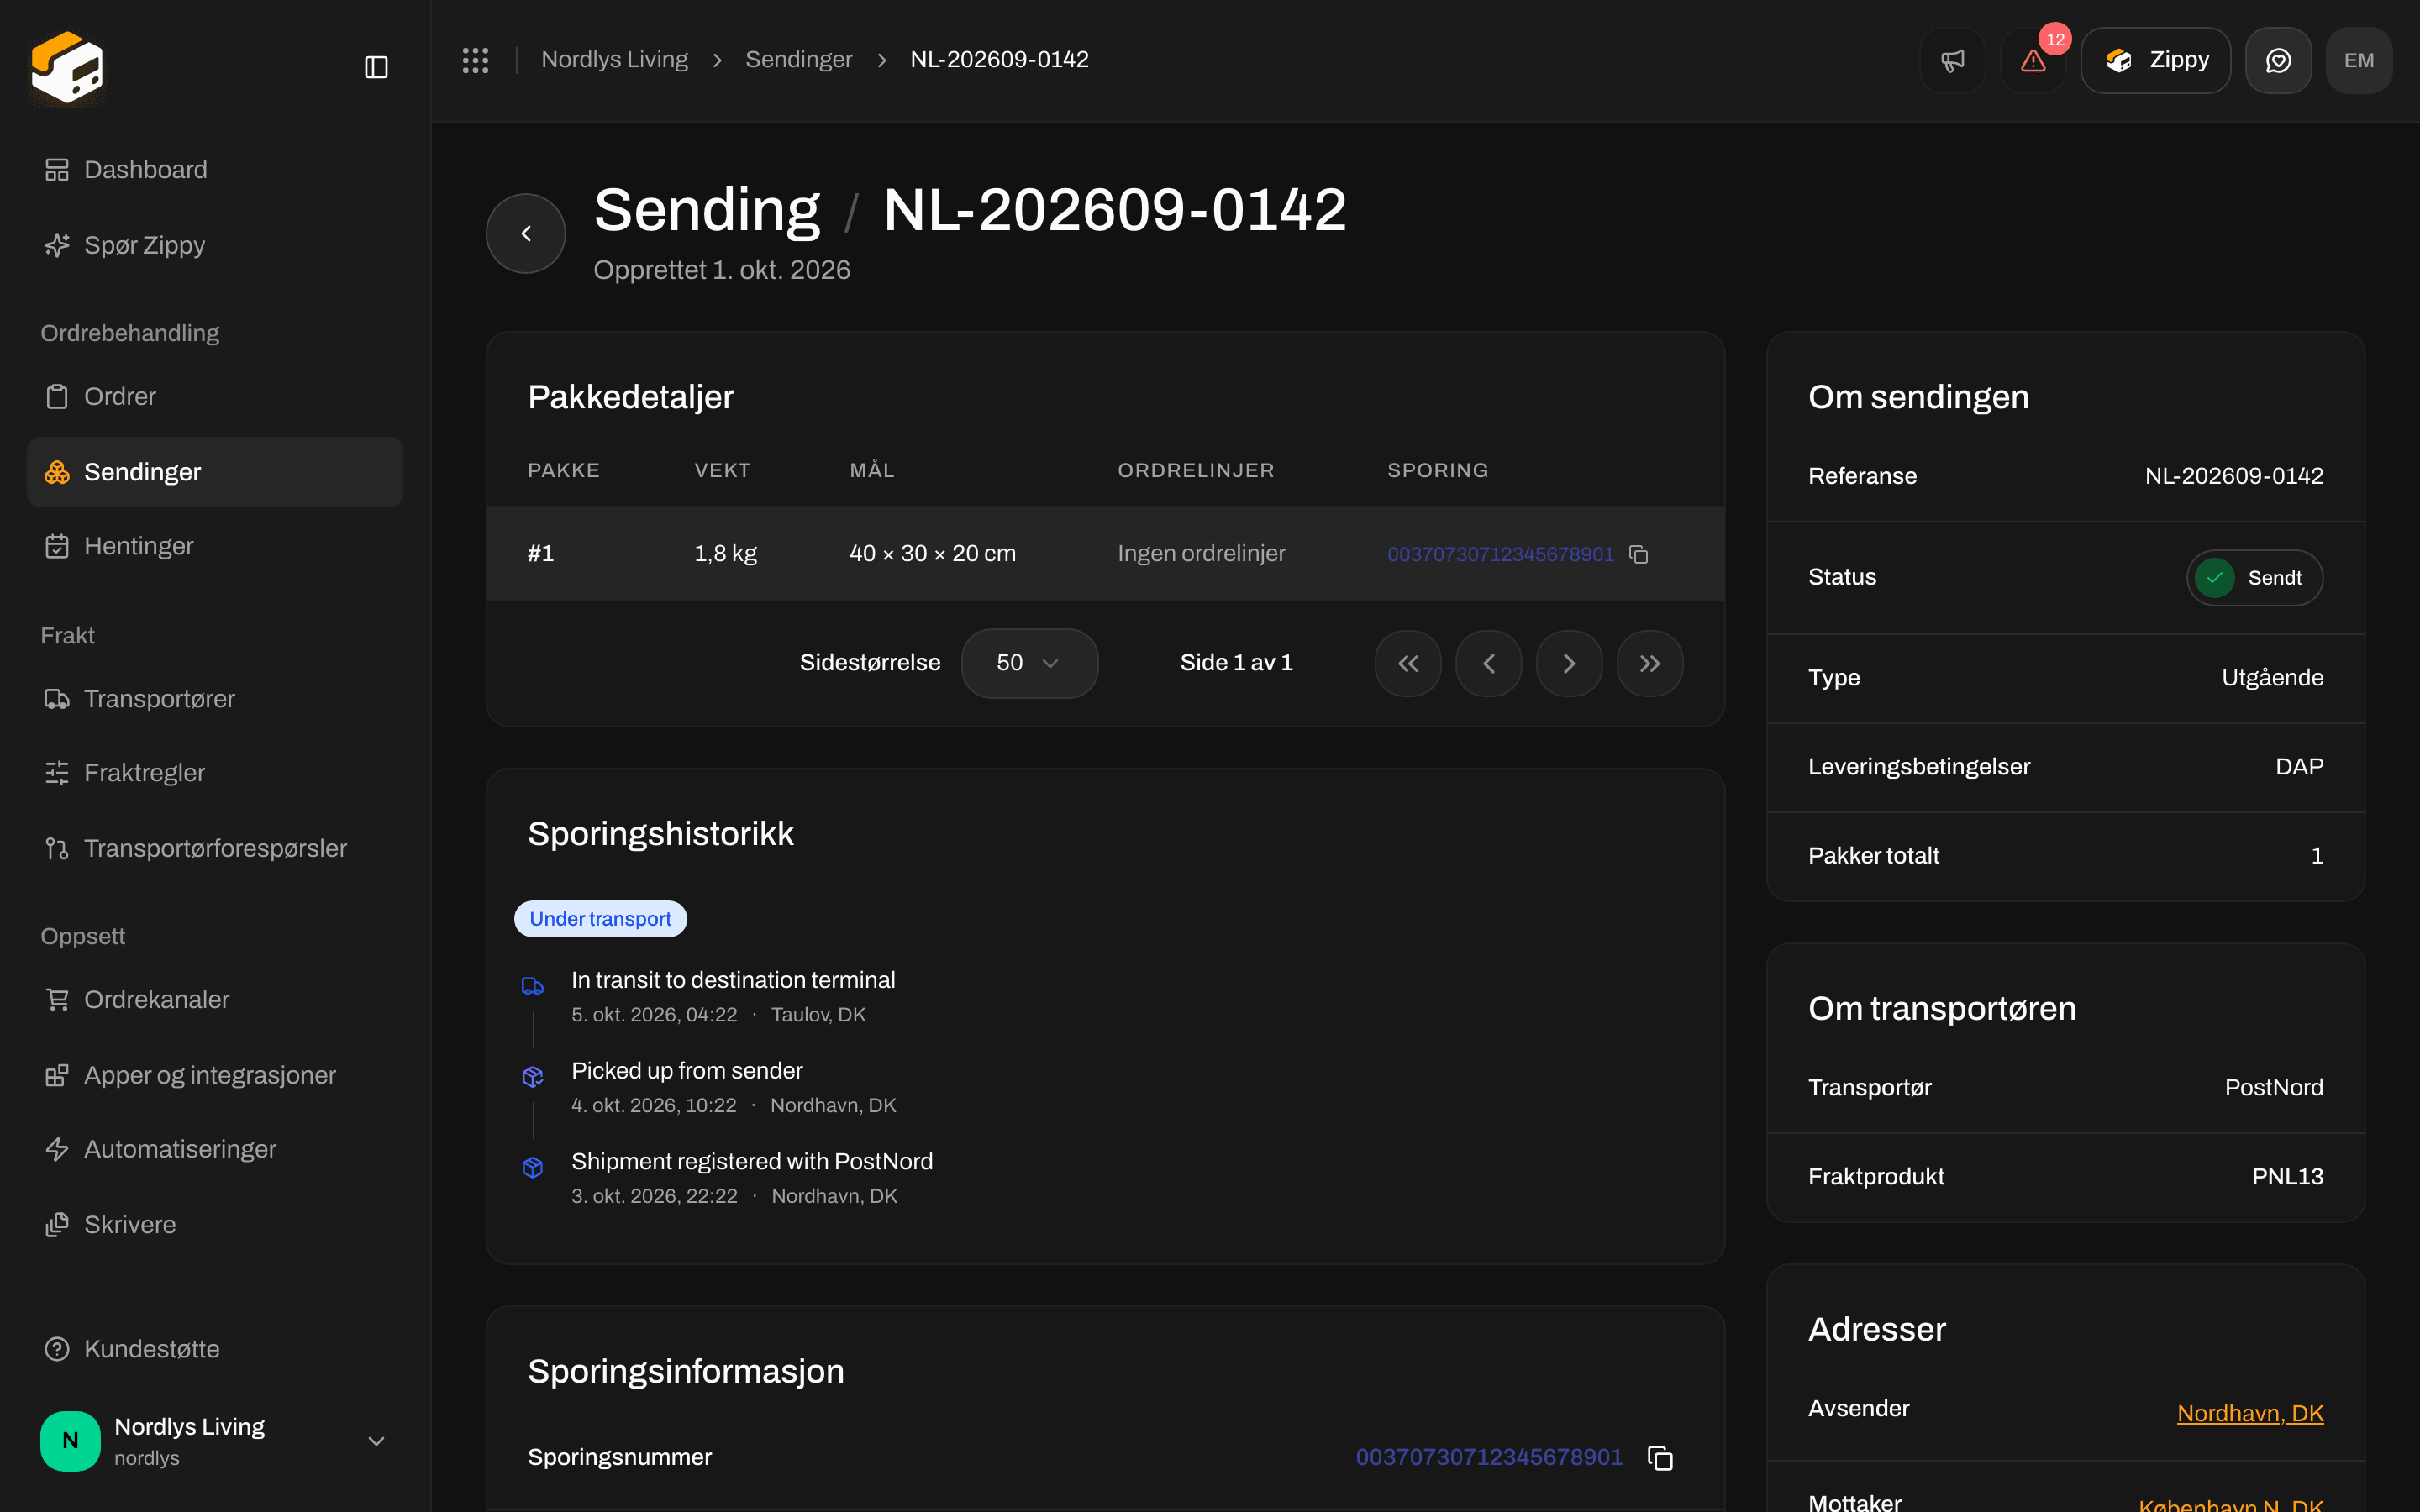The height and width of the screenshot is (1512, 2420).
Task: Open Sporingsnummer link 00370730712345678901
Action: click(x=1489, y=1457)
